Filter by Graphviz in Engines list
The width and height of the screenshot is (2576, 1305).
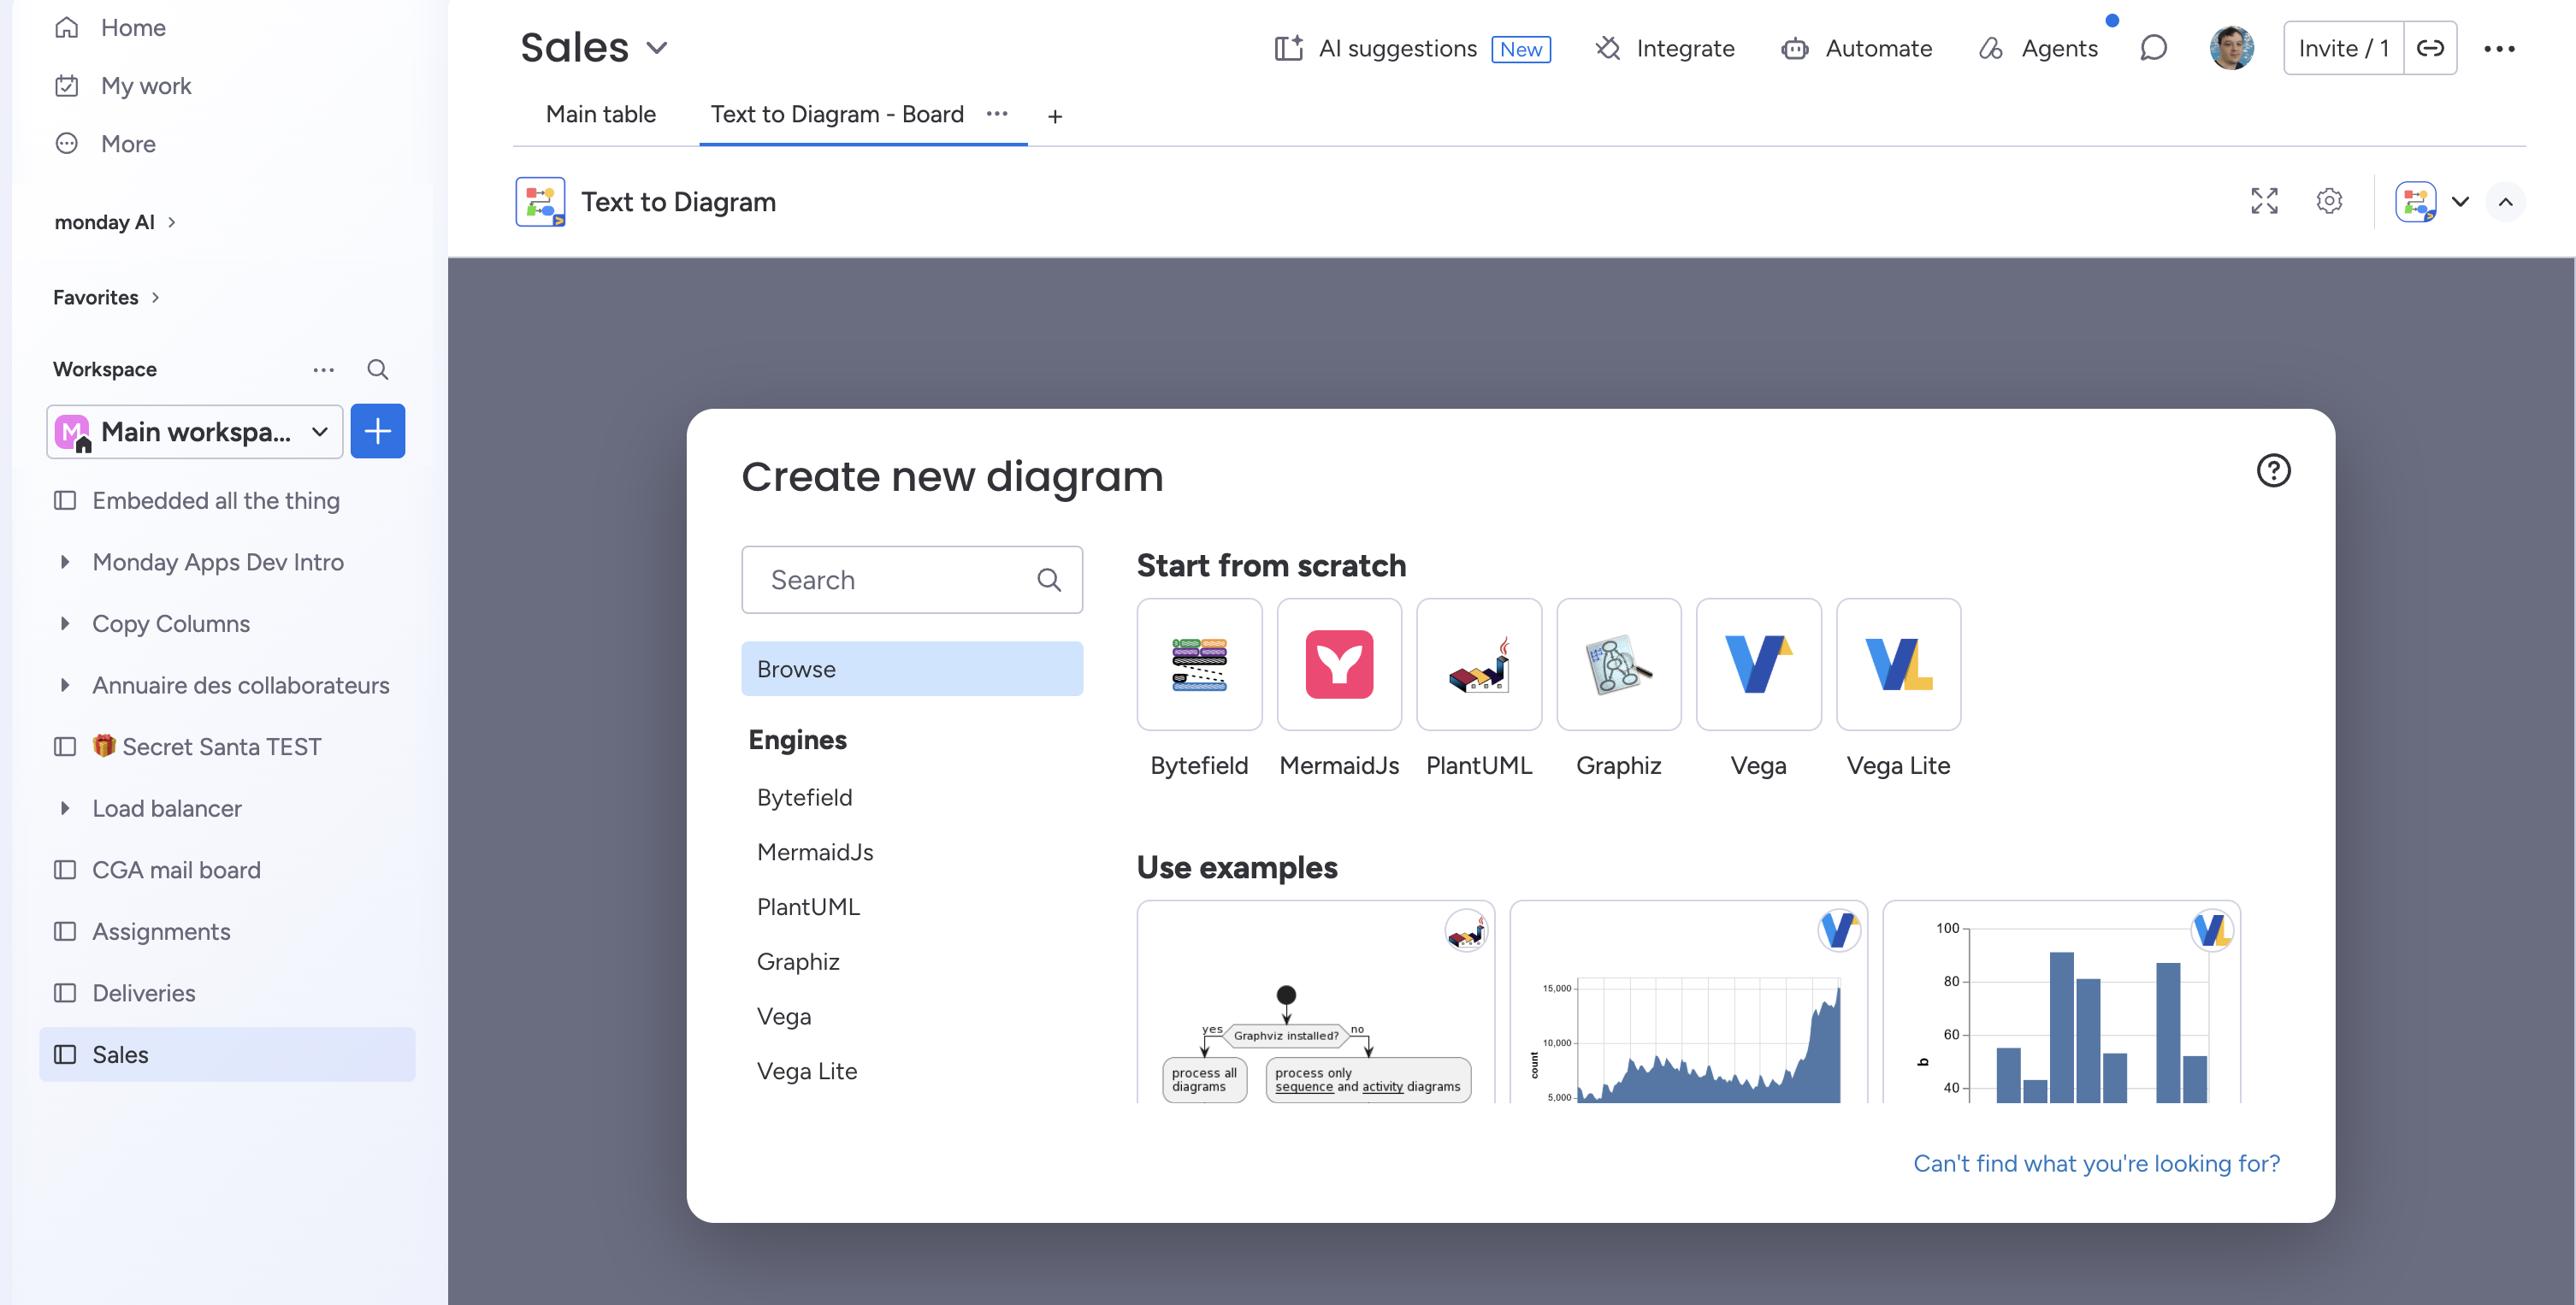798,962
